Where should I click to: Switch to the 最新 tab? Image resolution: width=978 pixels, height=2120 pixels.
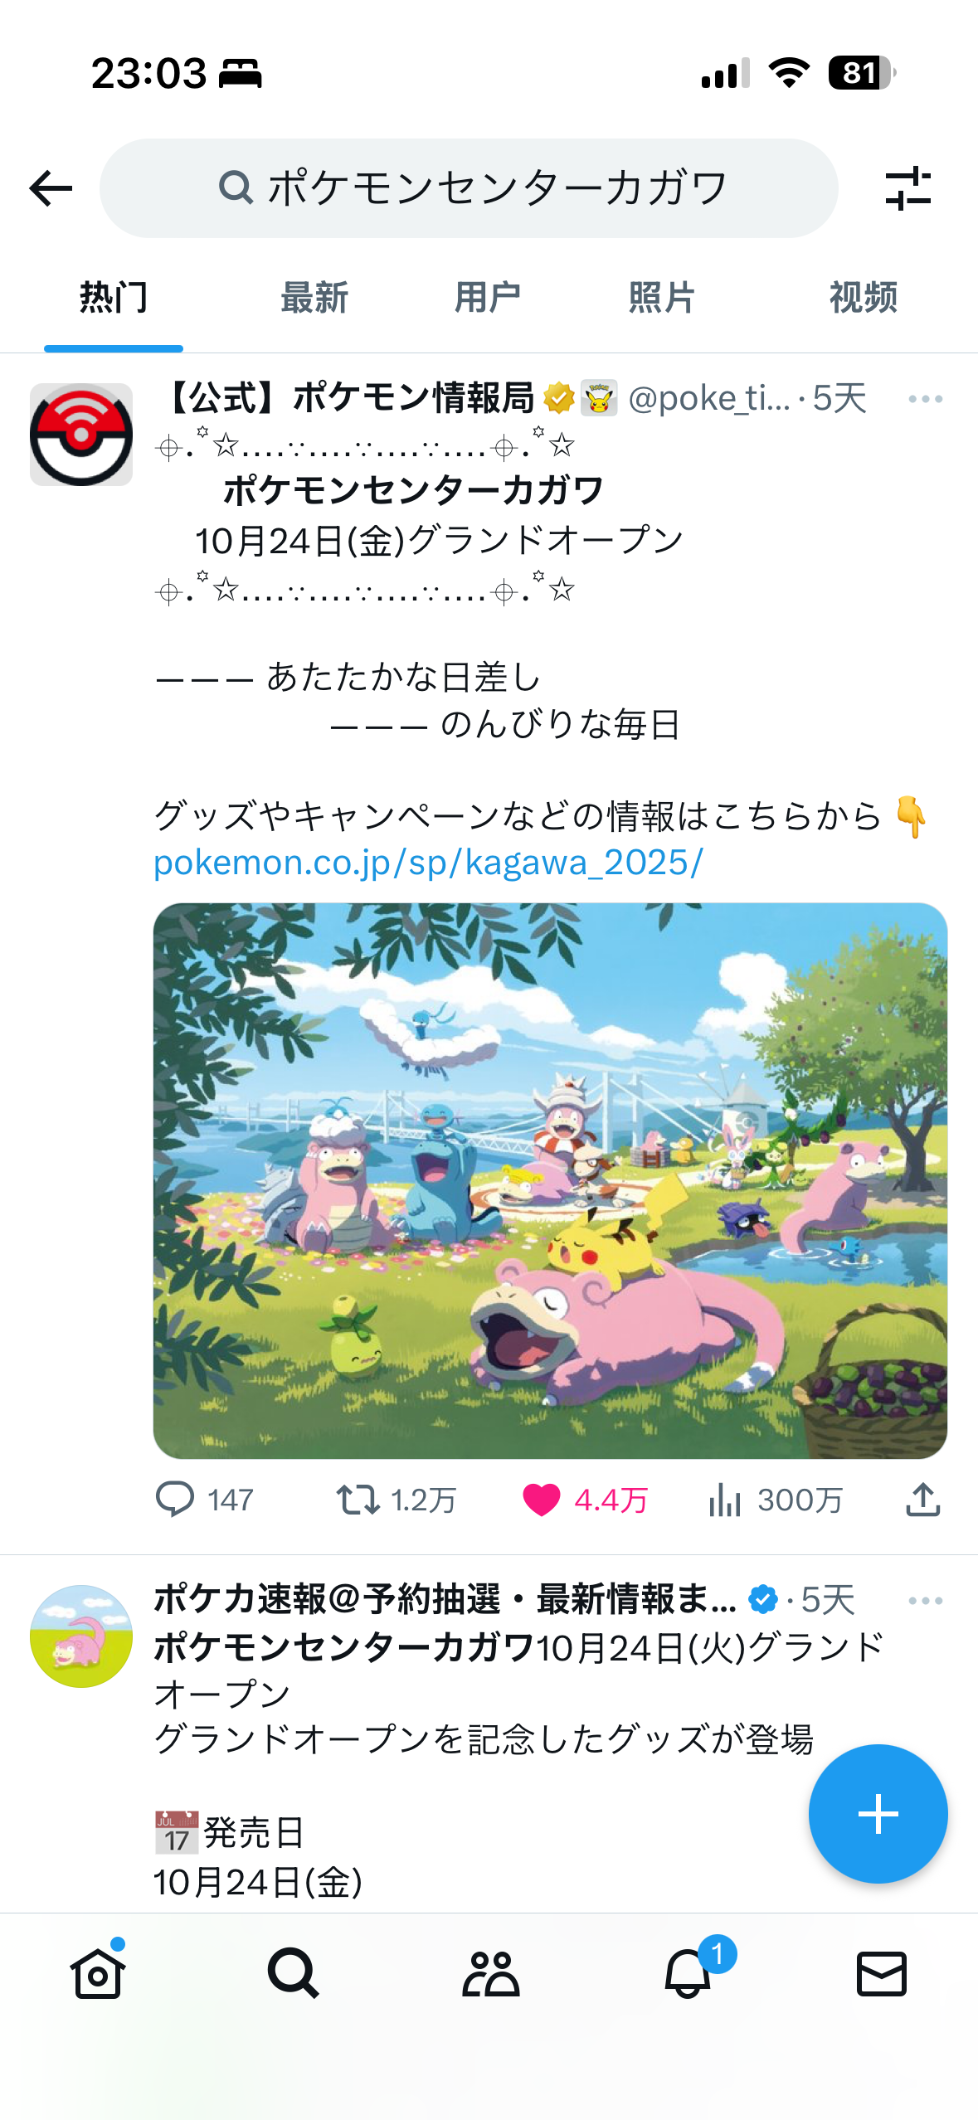point(314,298)
